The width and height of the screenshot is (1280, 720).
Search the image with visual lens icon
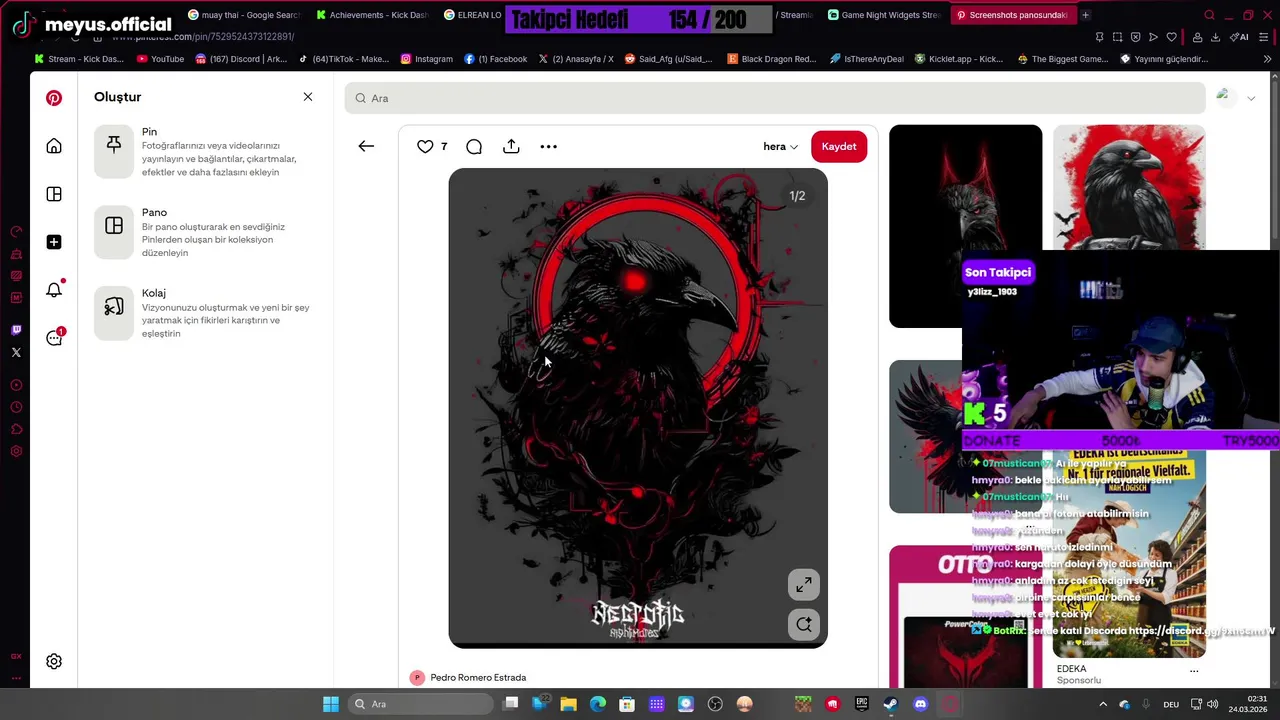(804, 624)
